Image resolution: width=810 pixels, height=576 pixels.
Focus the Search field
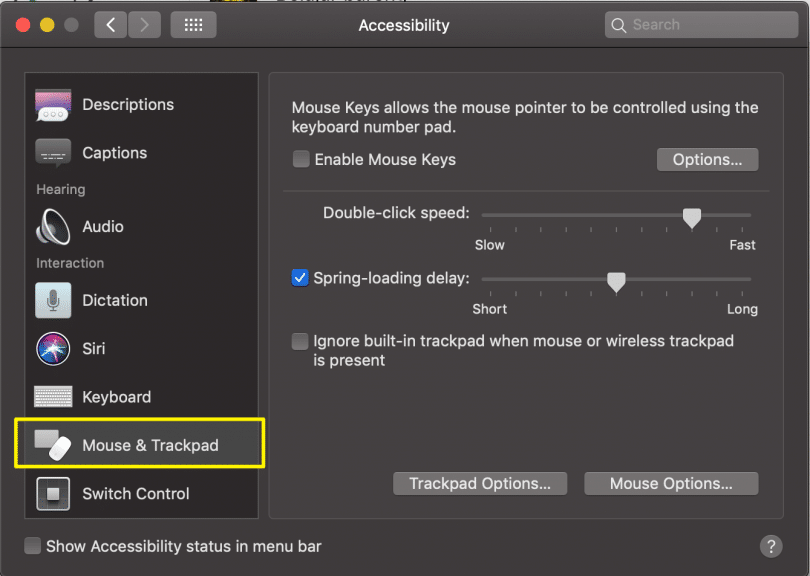[x=701, y=25]
